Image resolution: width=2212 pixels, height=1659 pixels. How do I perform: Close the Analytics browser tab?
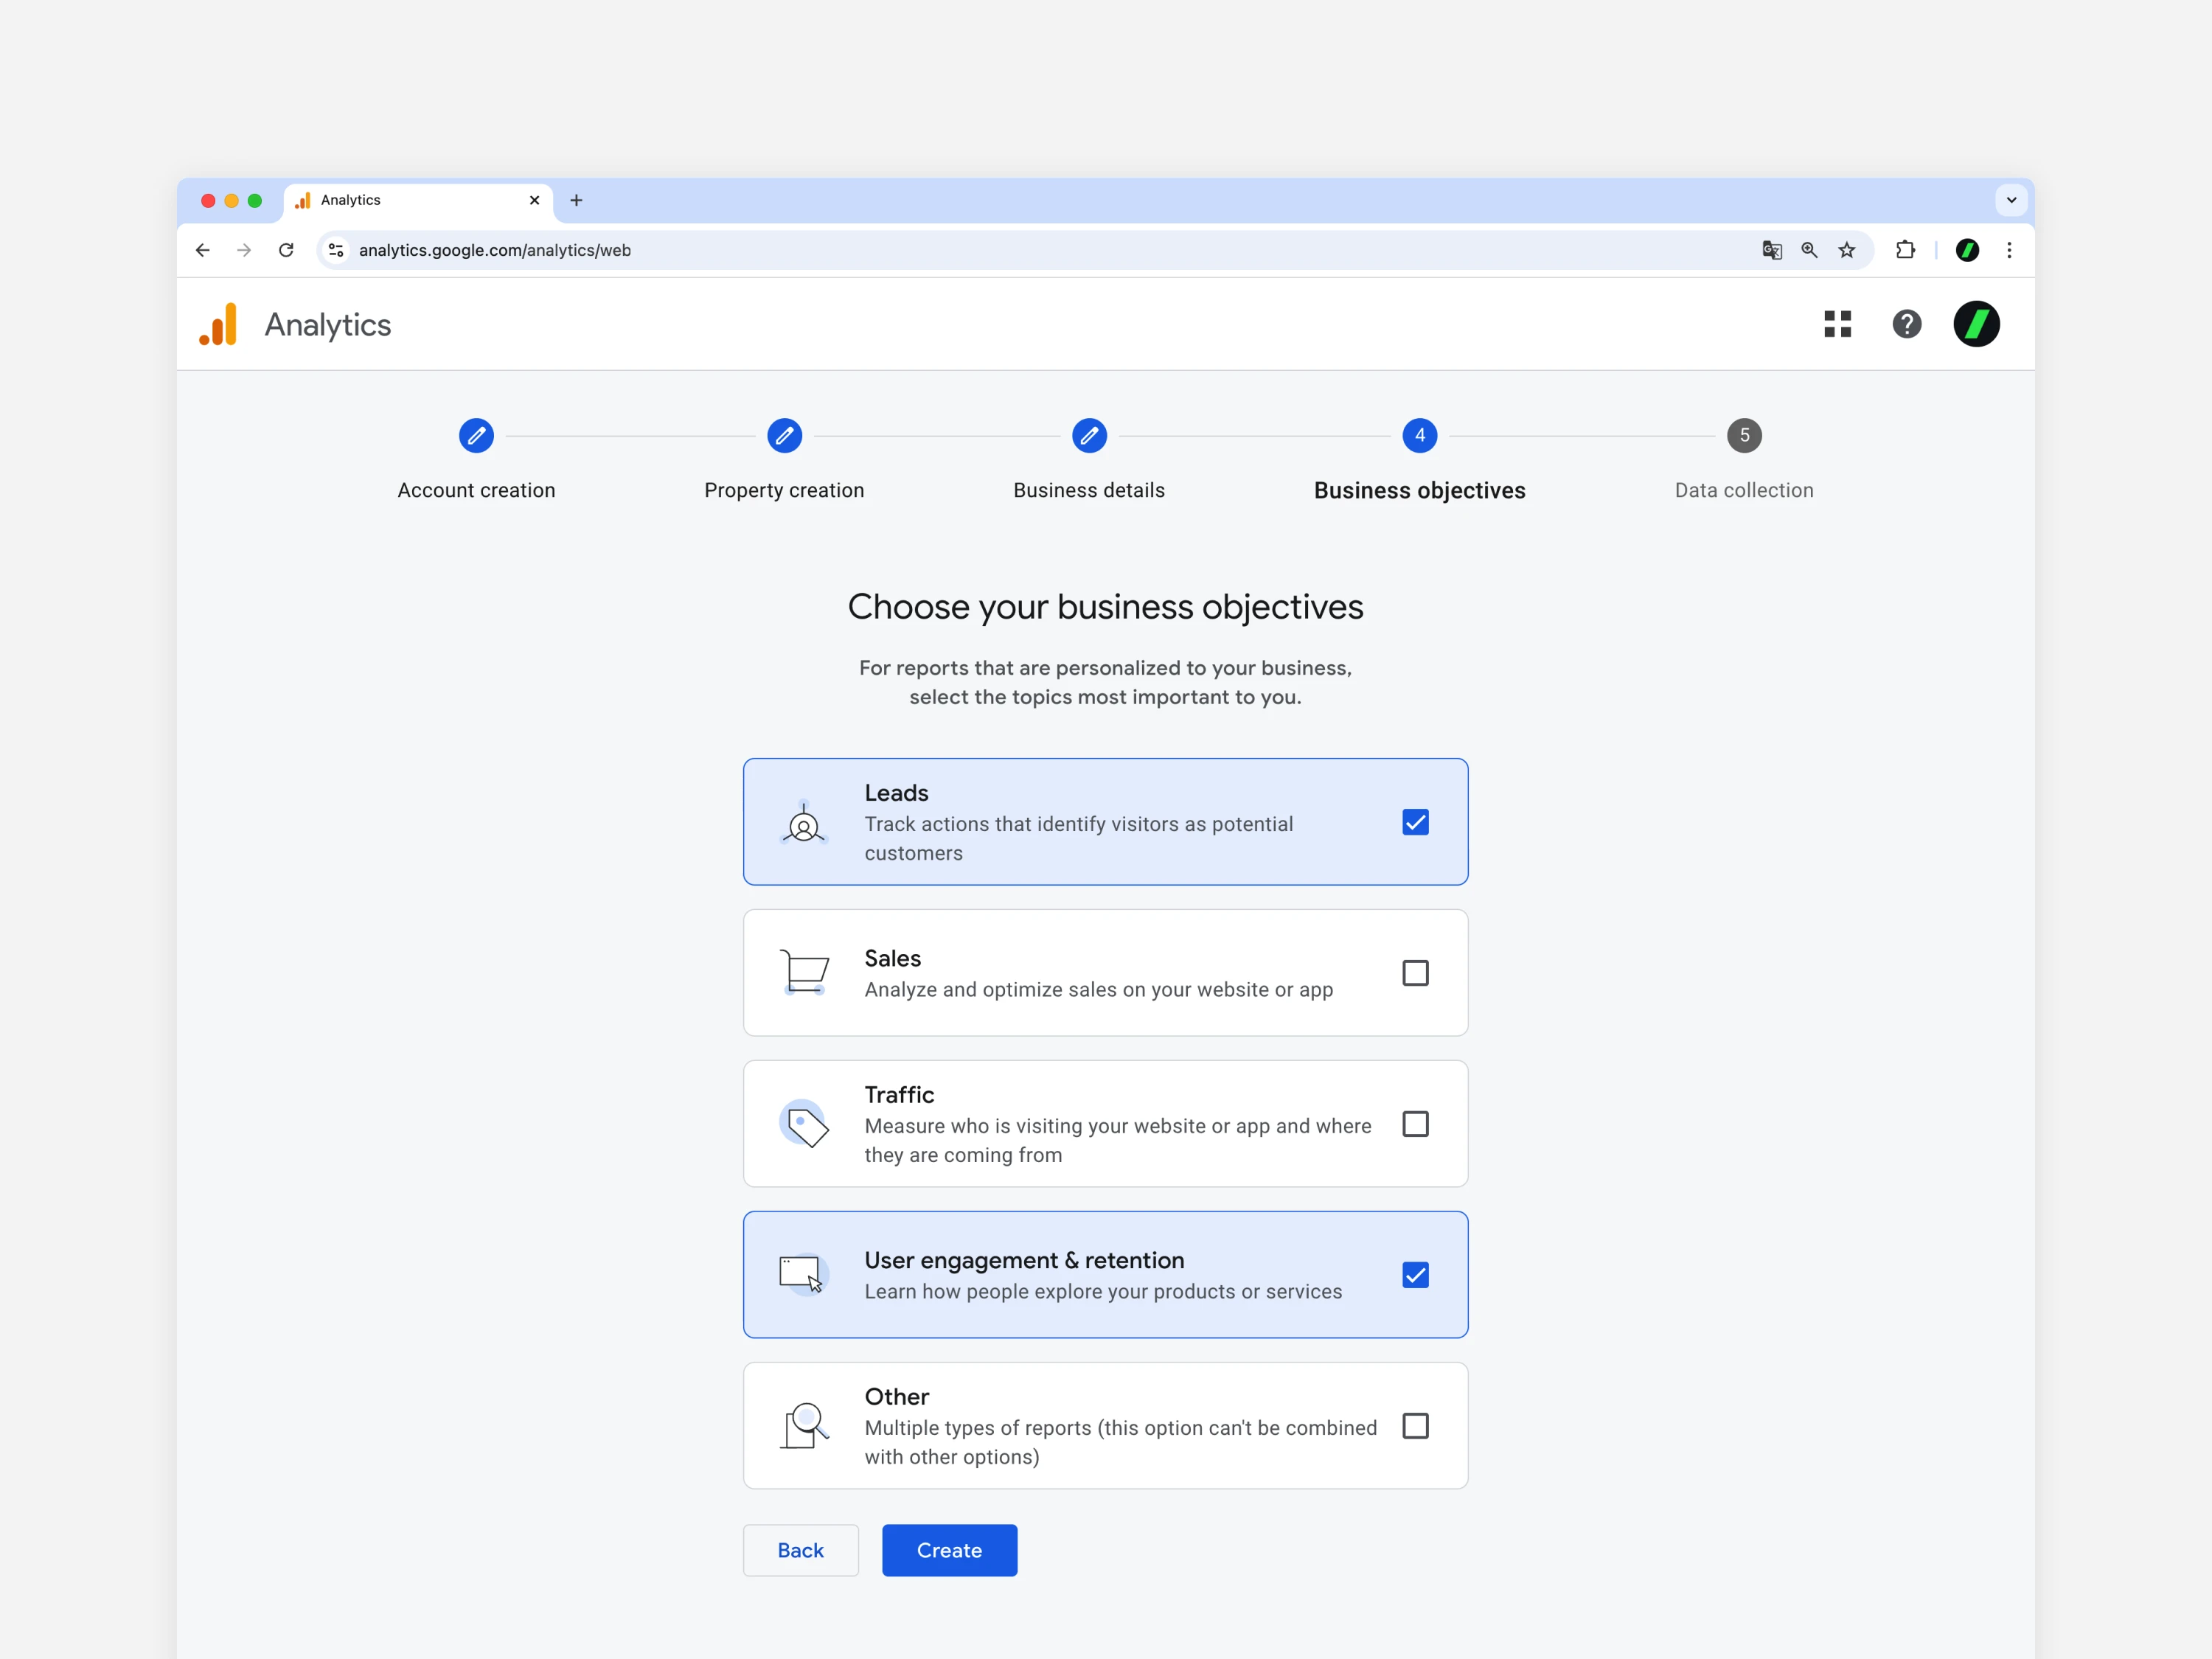click(534, 200)
